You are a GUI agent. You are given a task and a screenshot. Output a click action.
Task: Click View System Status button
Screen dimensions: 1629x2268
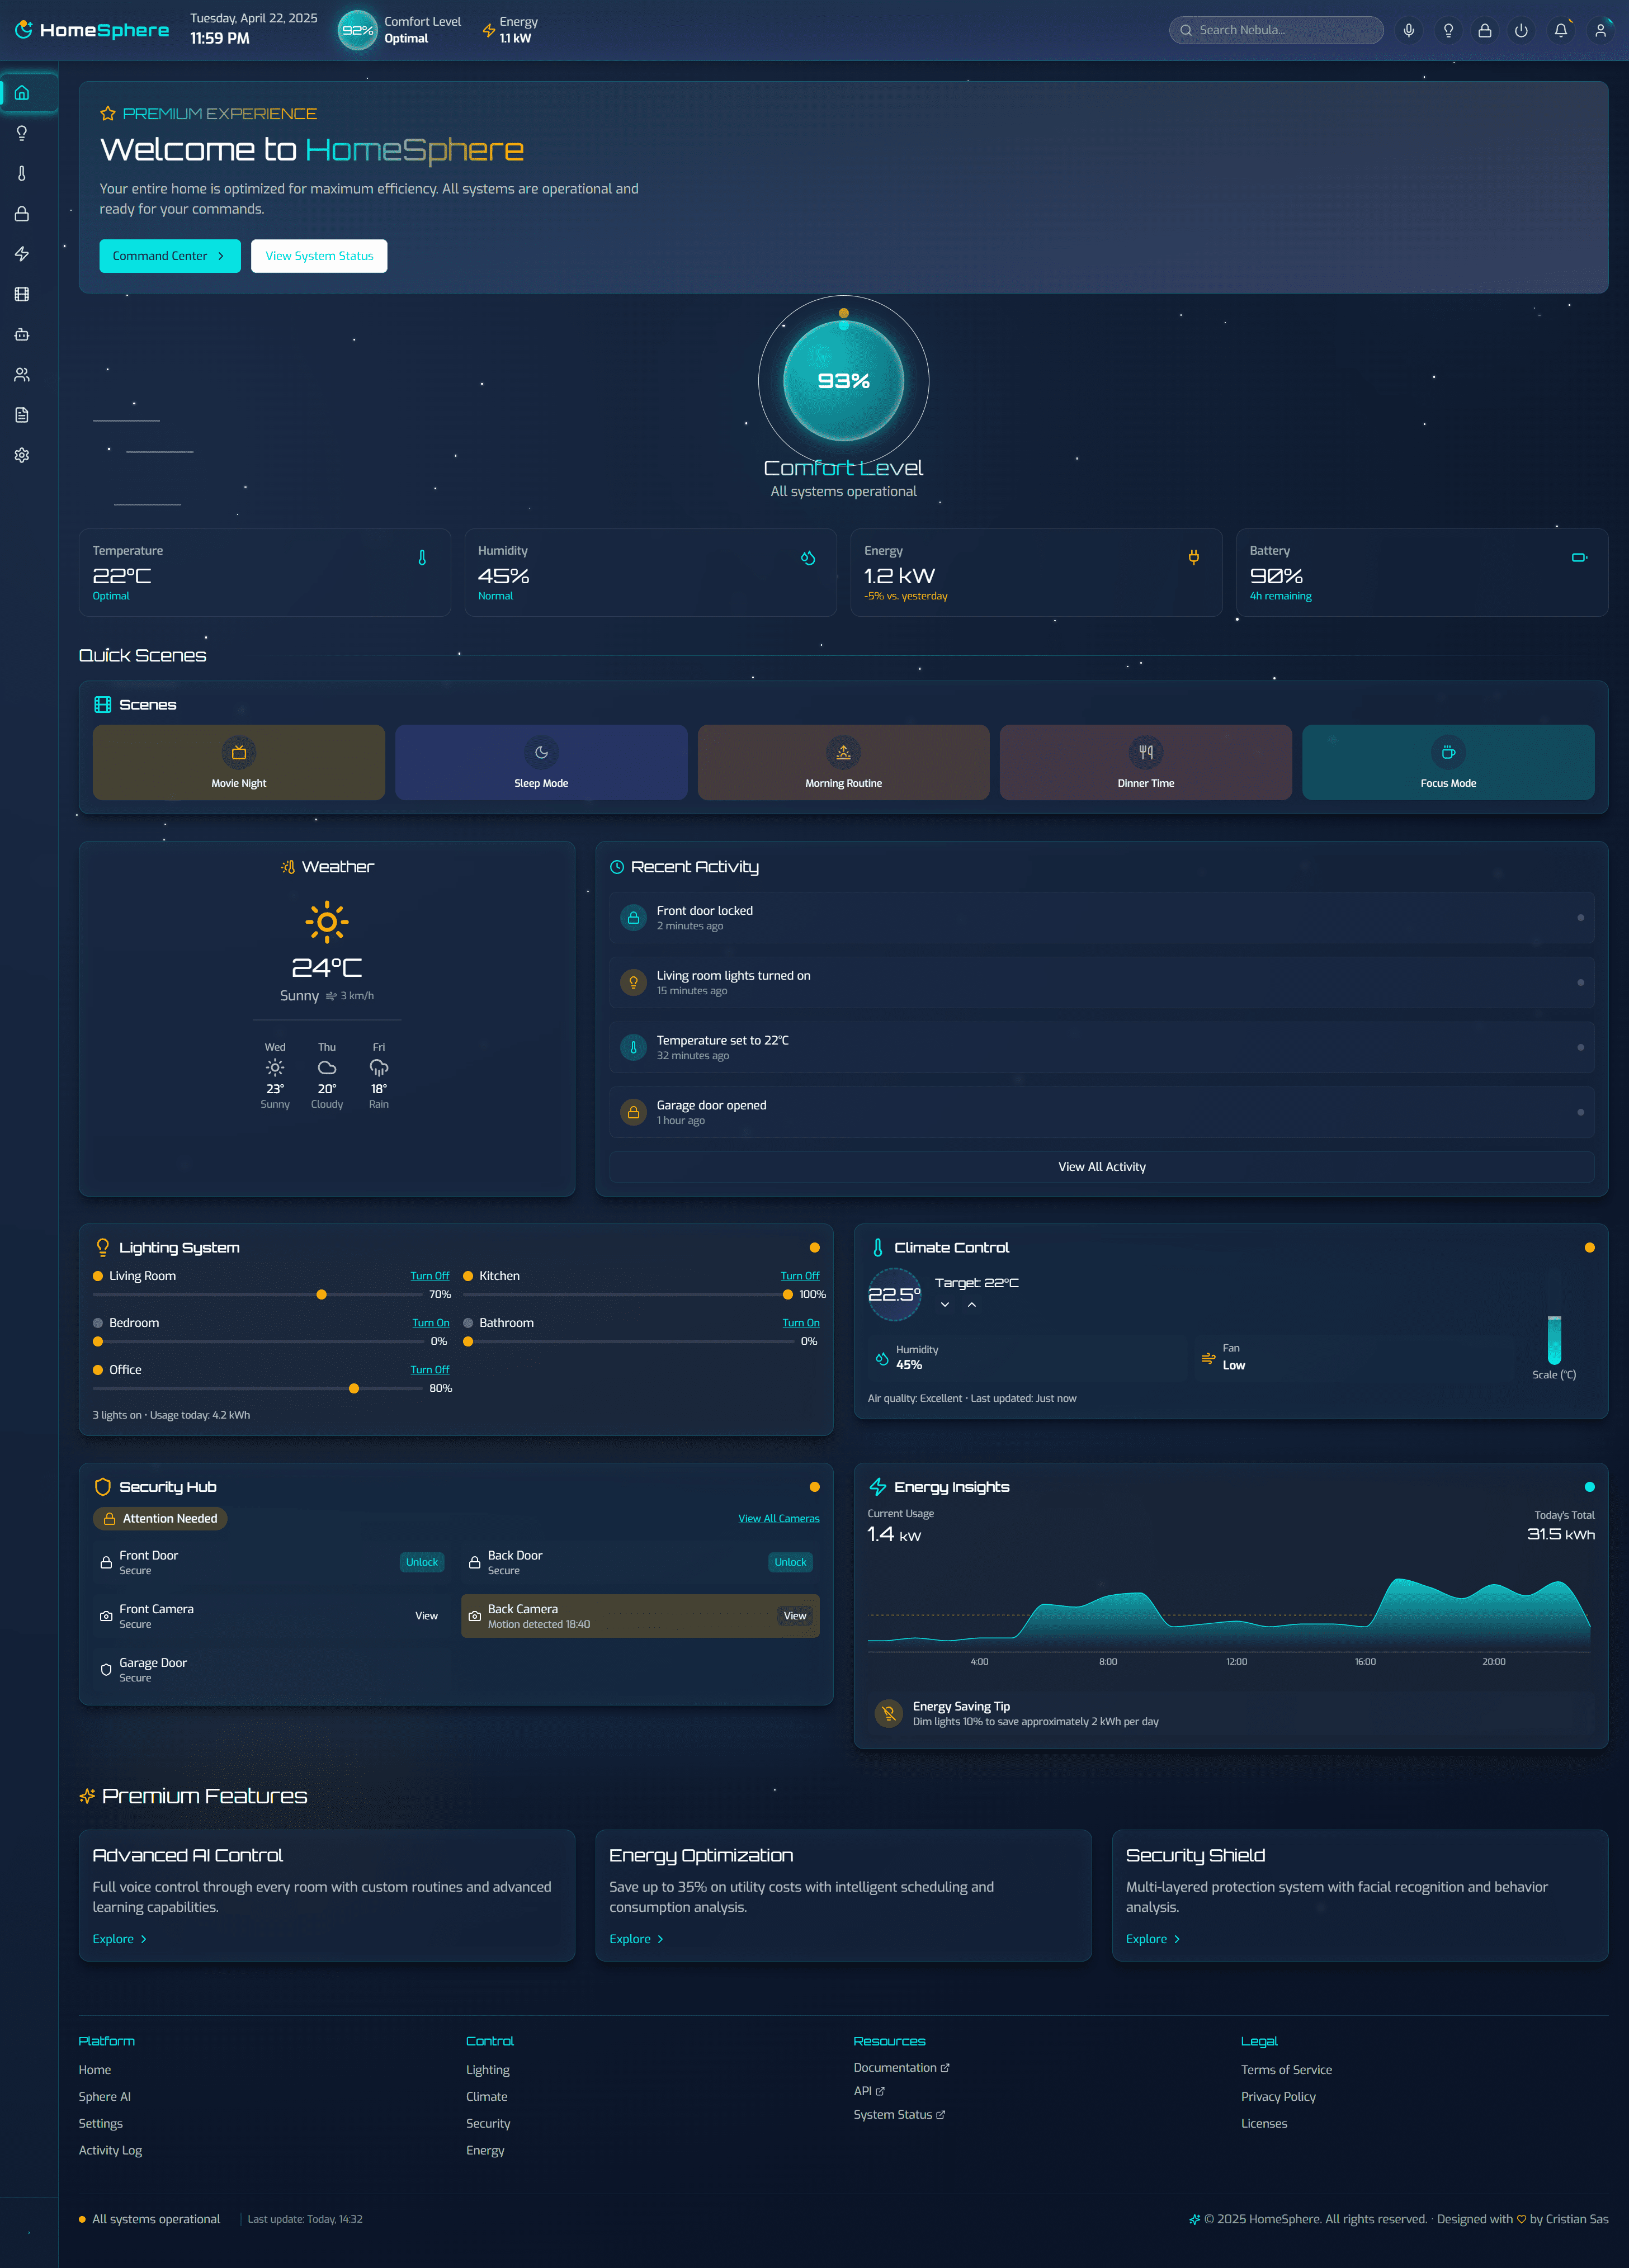319,256
